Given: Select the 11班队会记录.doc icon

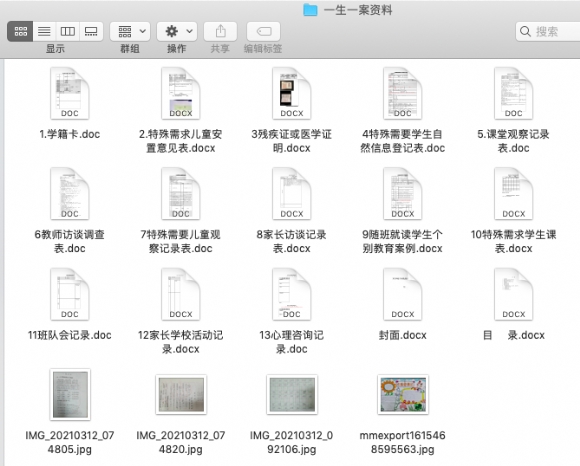Looking at the screenshot, I should (70, 294).
